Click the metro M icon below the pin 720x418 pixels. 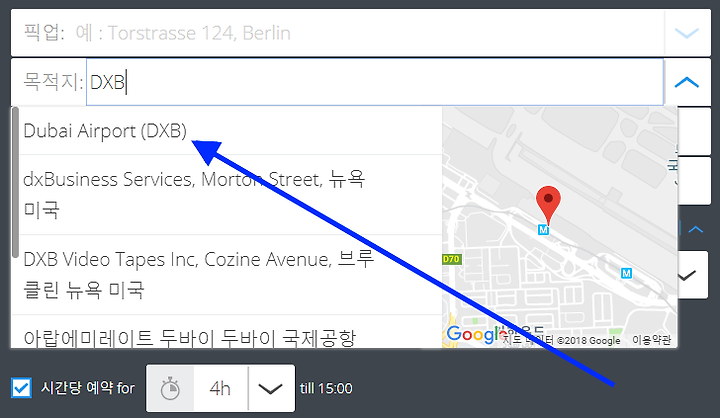(543, 230)
